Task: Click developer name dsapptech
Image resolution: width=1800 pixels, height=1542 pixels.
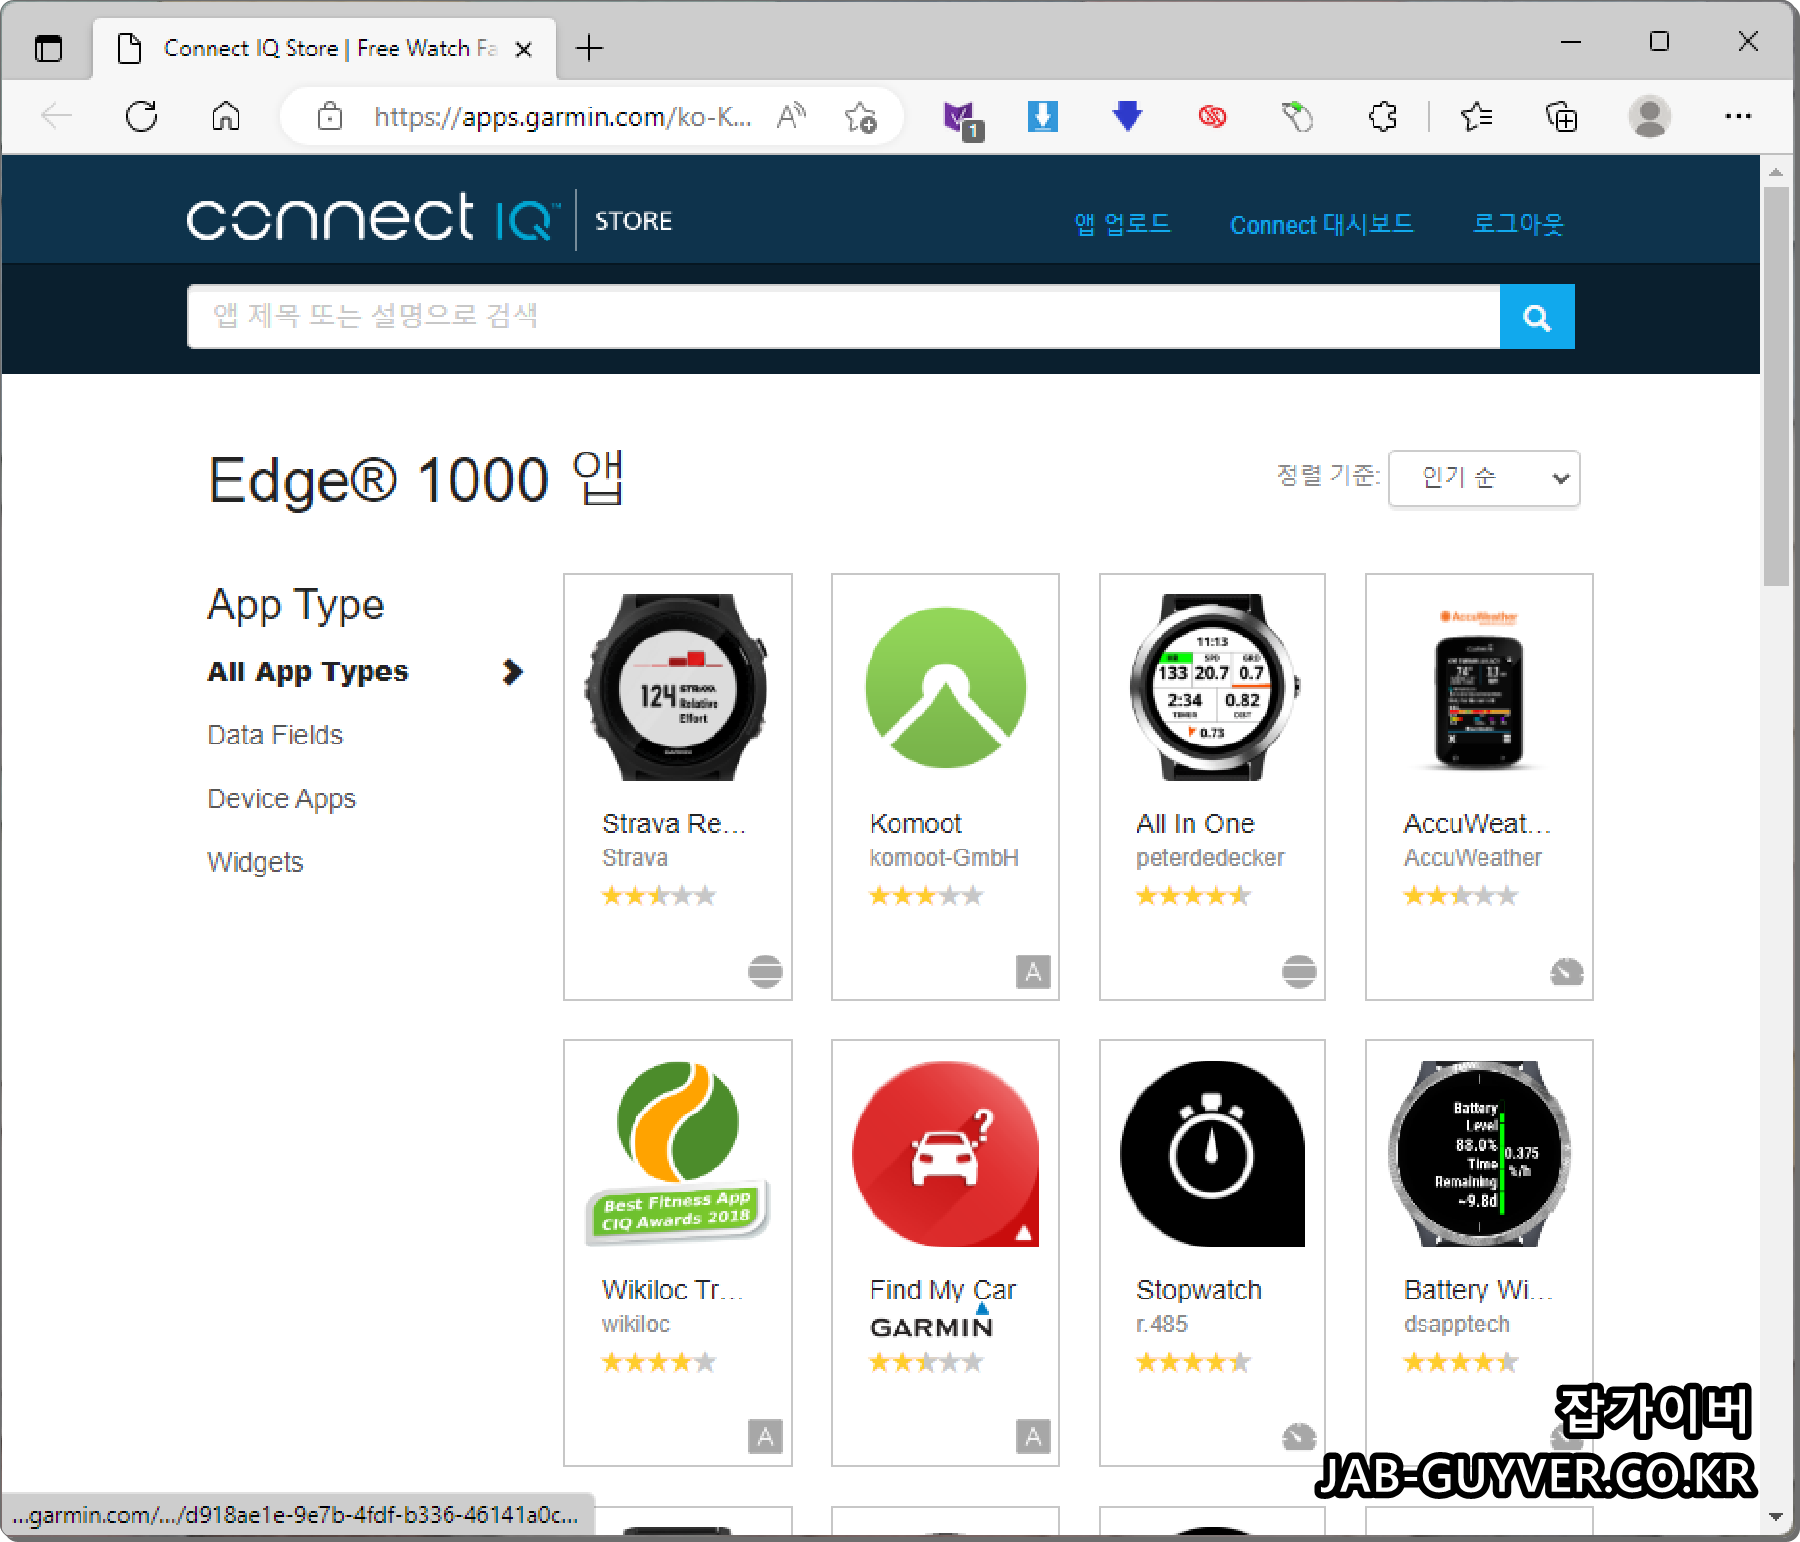Action: click(x=1457, y=1324)
